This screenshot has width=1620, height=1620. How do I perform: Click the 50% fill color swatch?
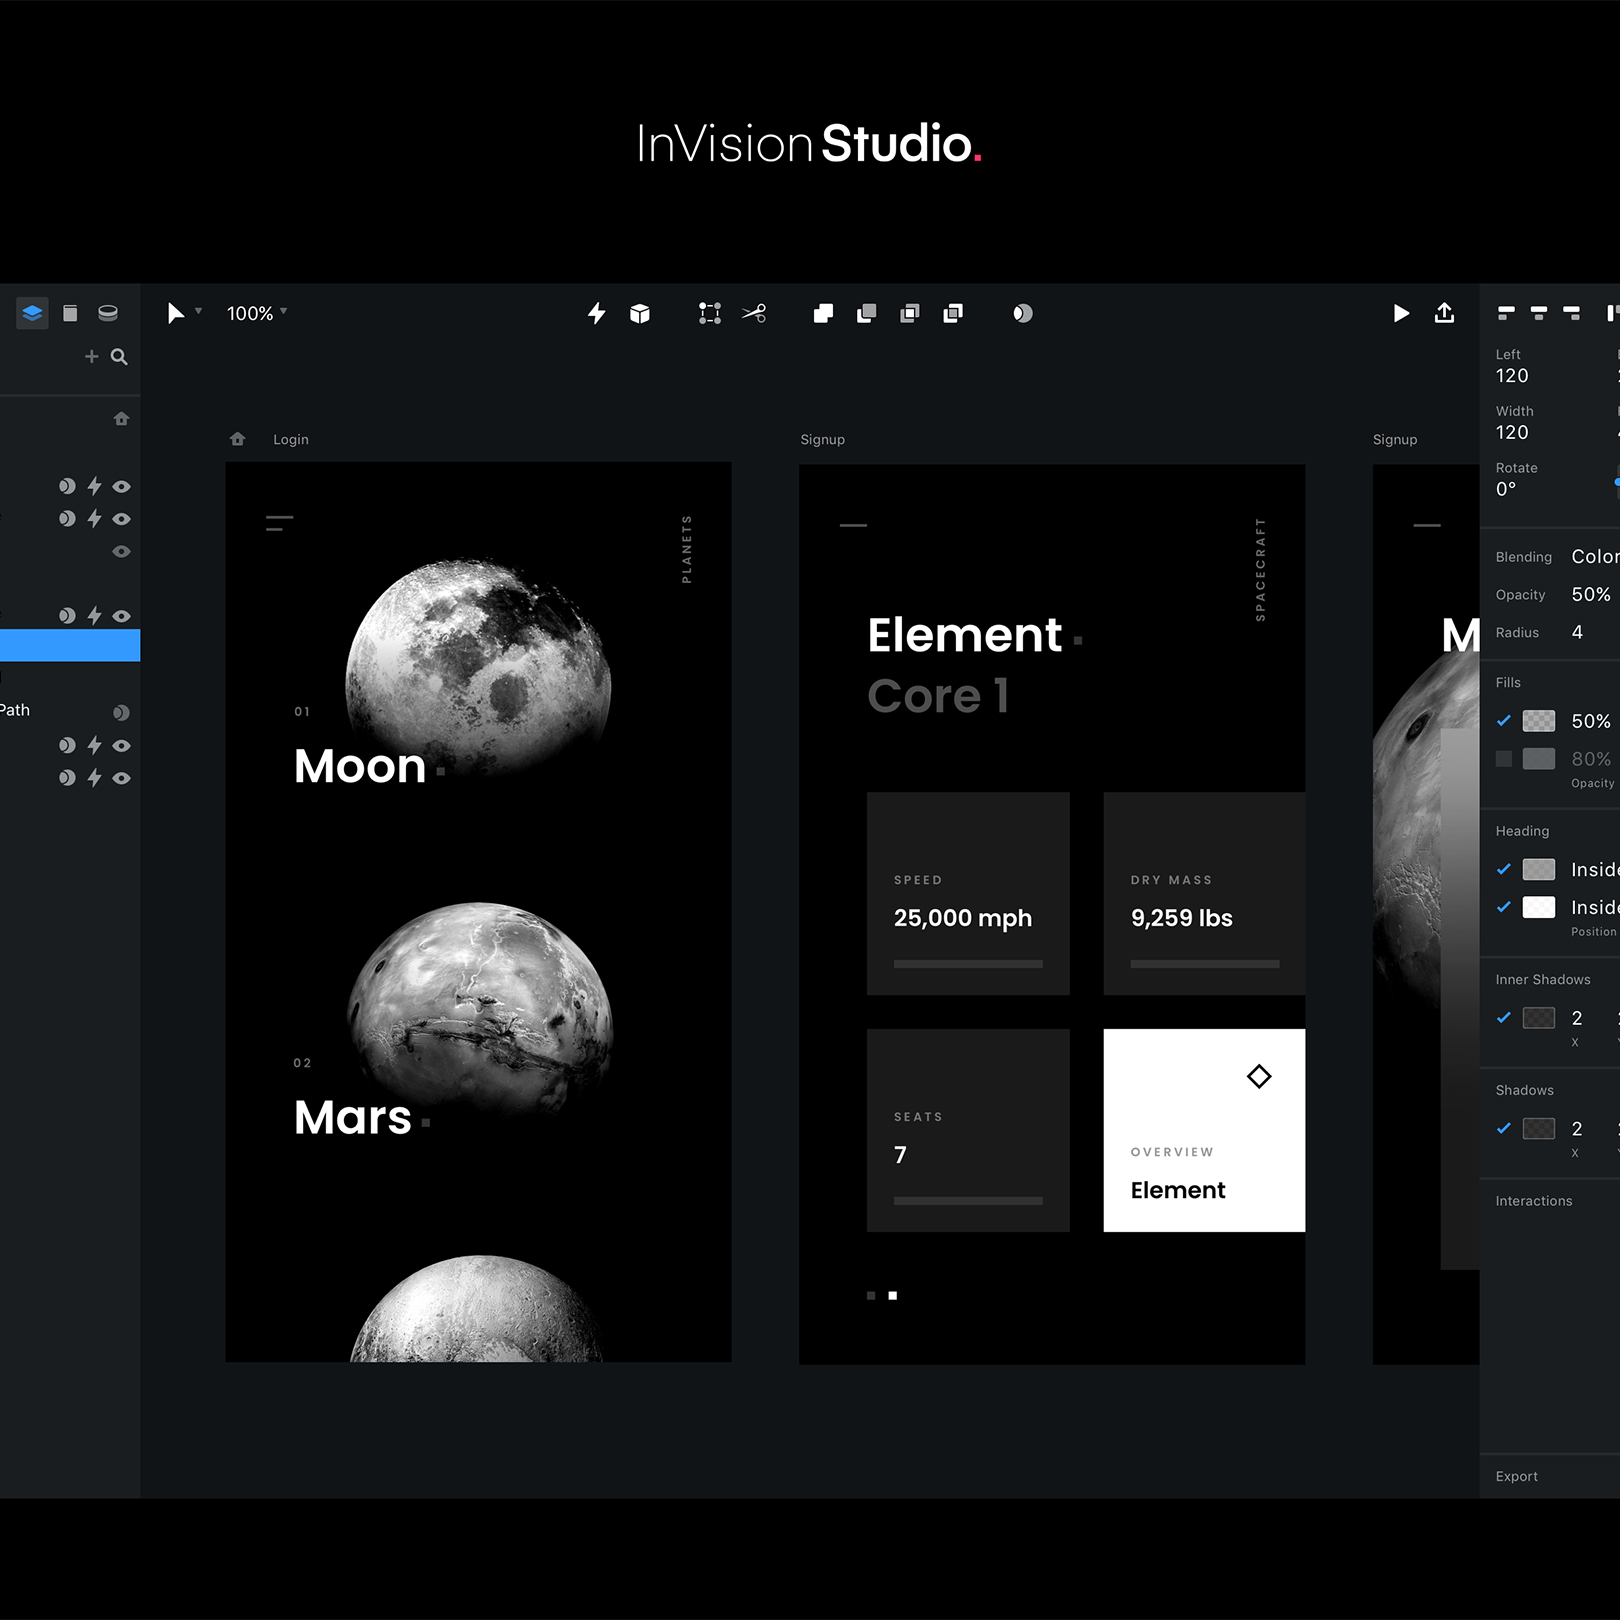pos(1538,720)
